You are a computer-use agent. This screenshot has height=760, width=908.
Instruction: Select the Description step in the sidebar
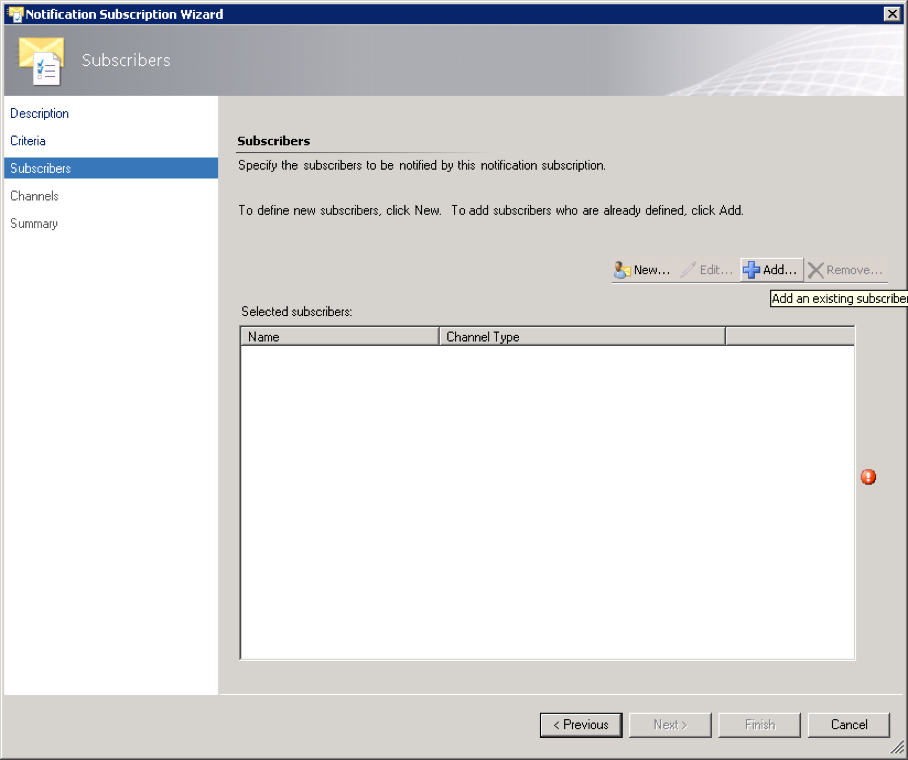[39, 113]
